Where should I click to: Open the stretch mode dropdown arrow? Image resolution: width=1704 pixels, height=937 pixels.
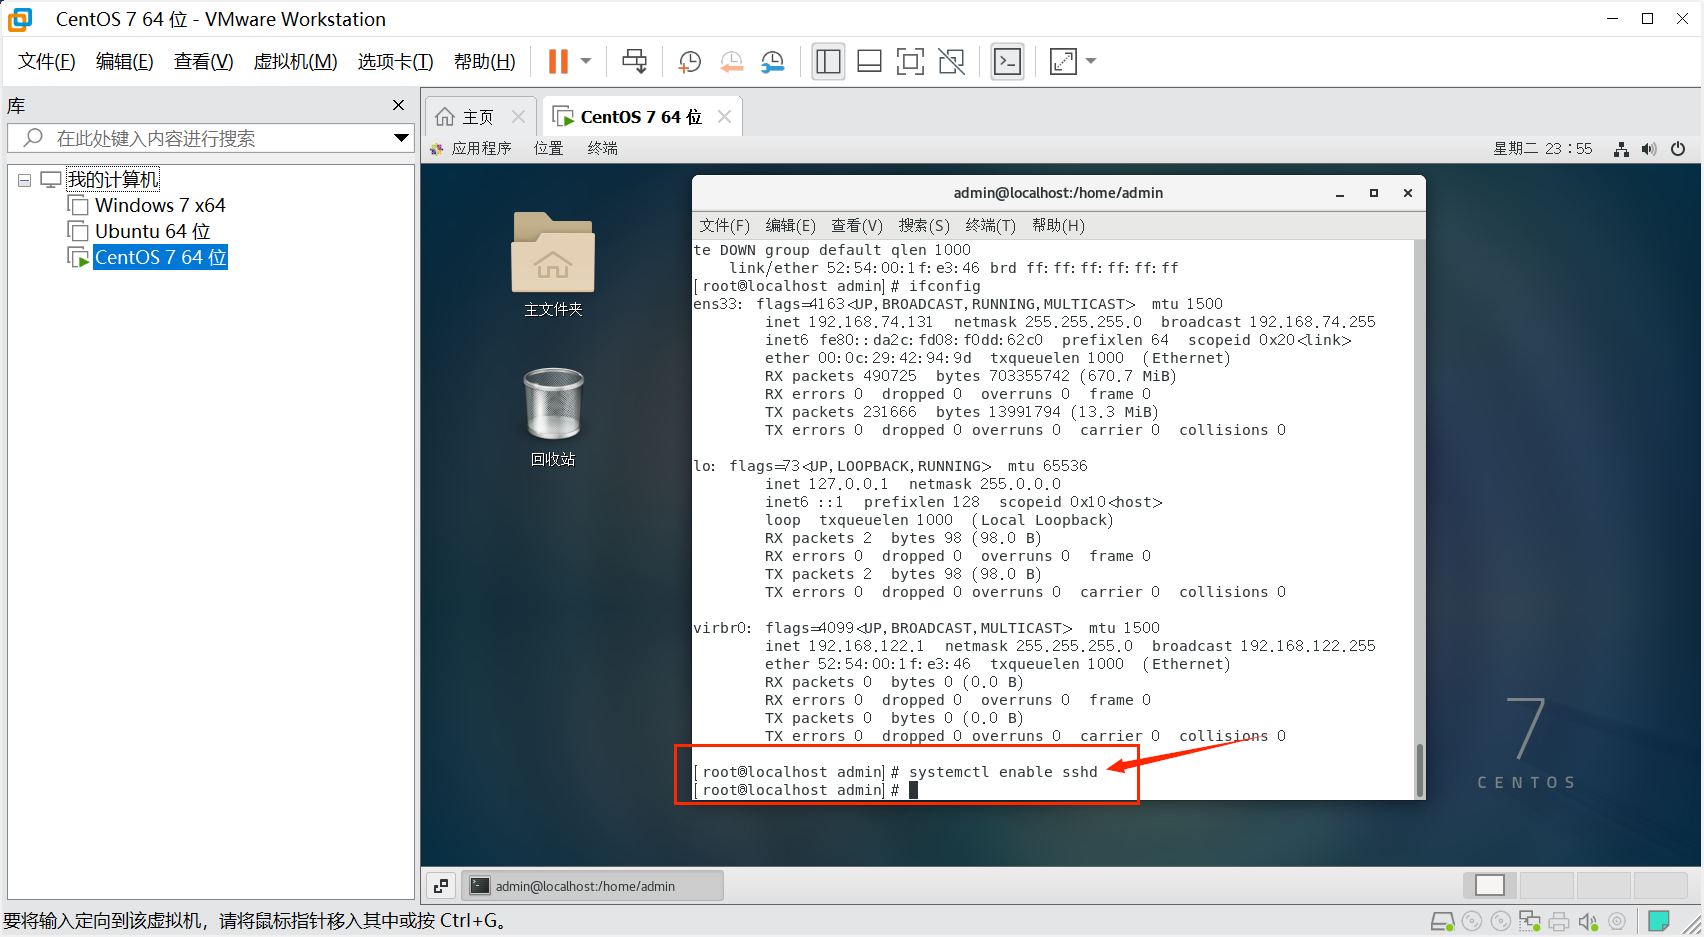click(1091, 61)
